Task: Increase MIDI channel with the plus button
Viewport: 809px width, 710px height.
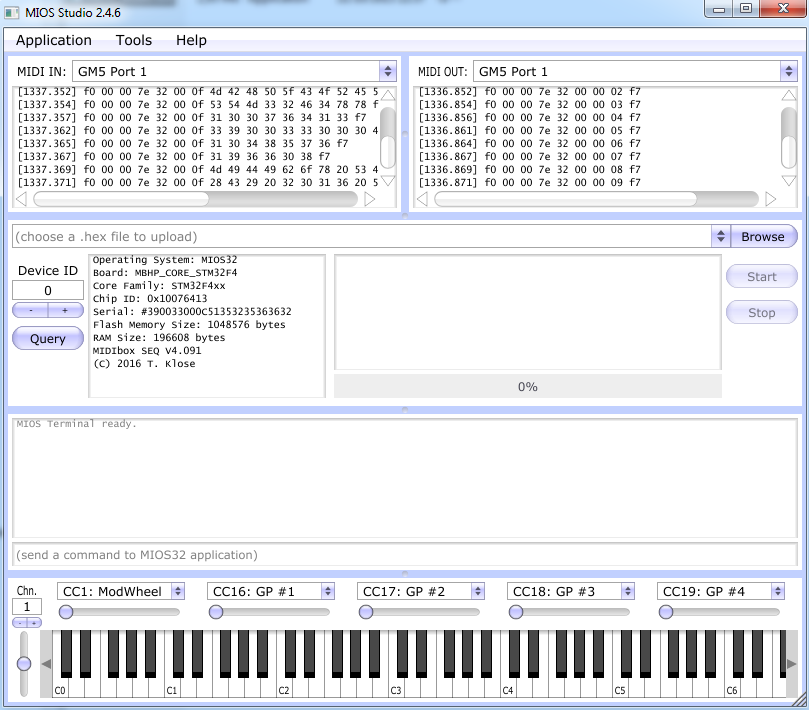Action: (x=34, y=623)
